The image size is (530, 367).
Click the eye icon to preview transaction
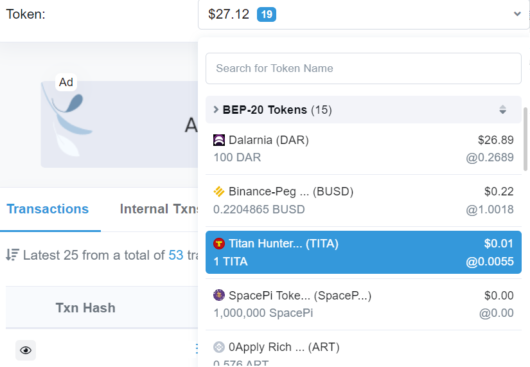pos(26,350)
